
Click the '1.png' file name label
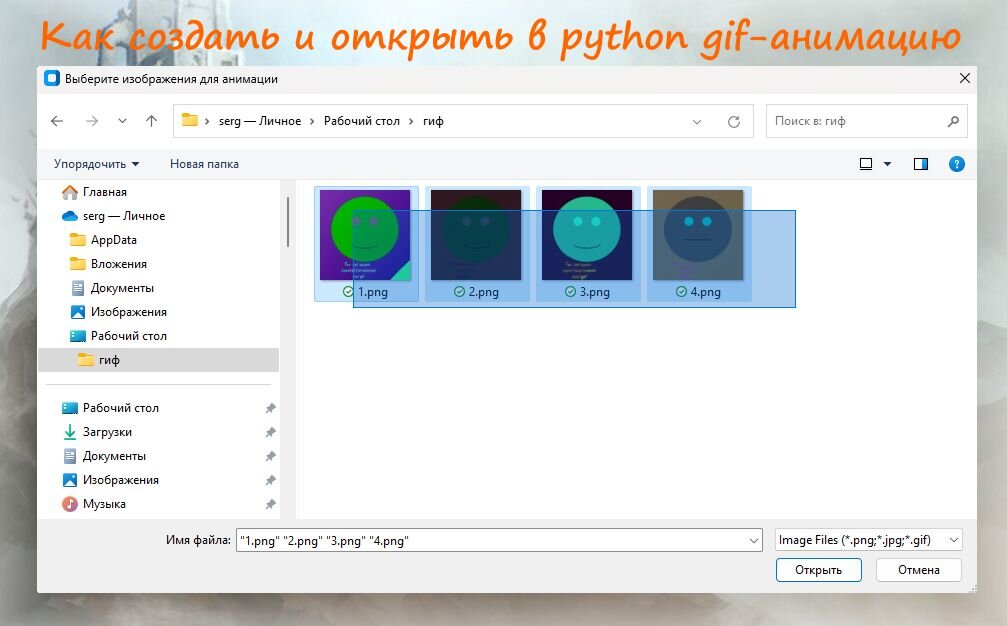(x=372, y=292)
